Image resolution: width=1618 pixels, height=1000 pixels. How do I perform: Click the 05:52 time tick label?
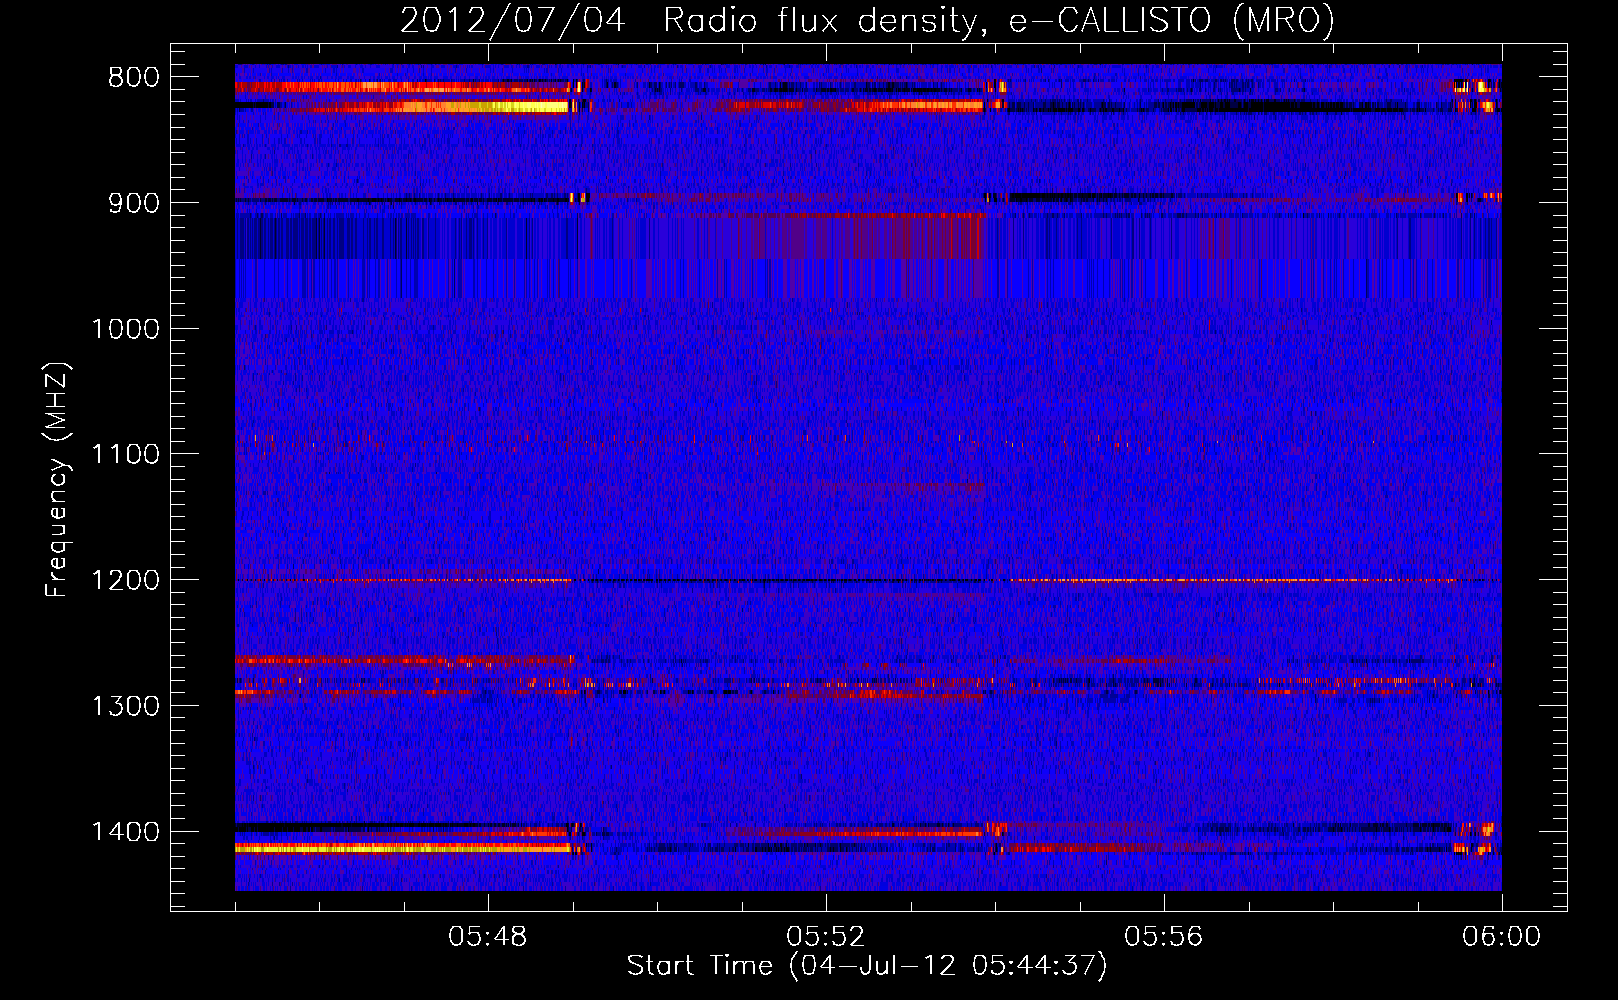826,937
